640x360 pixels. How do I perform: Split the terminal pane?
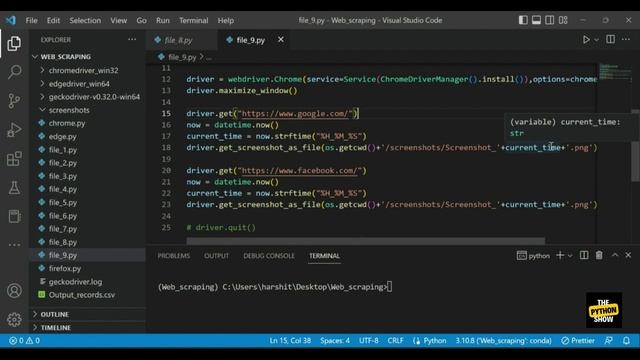coord(584,255)
